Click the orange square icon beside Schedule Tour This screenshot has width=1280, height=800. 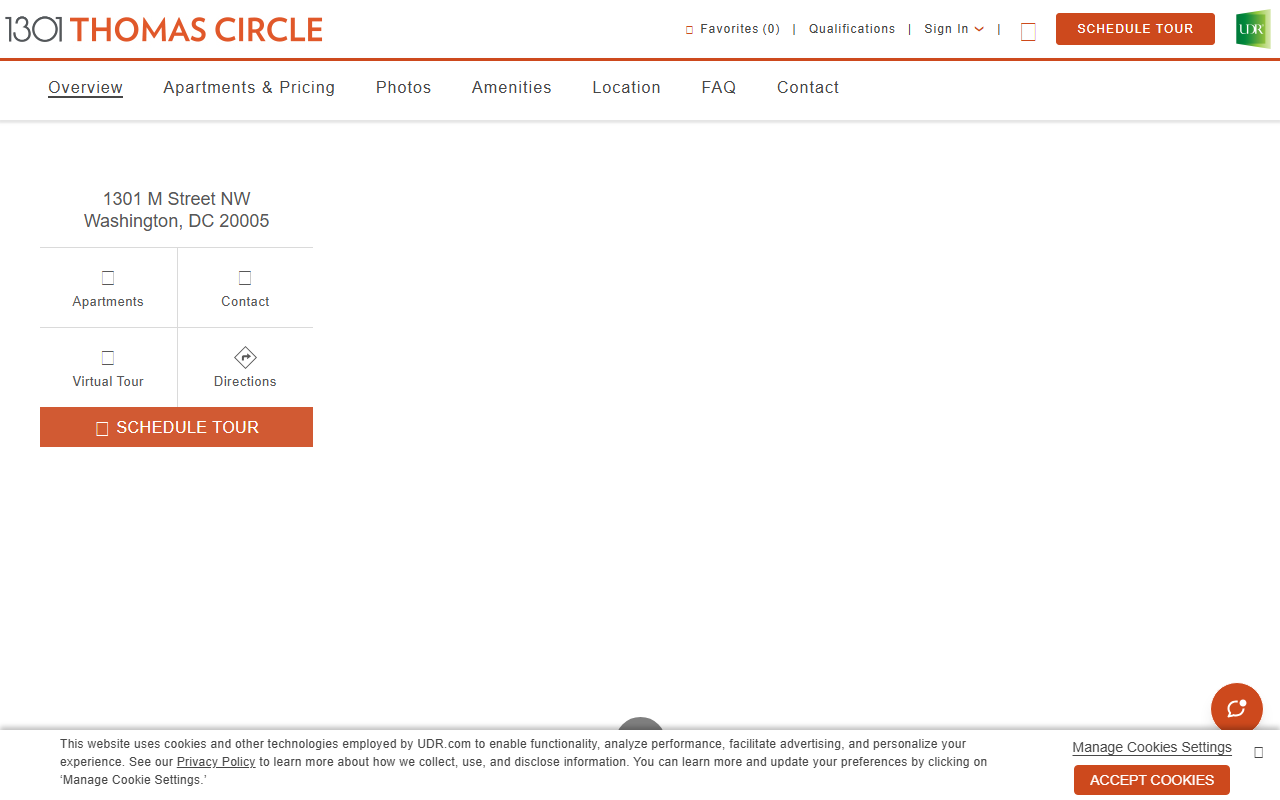click(1028, 32)
